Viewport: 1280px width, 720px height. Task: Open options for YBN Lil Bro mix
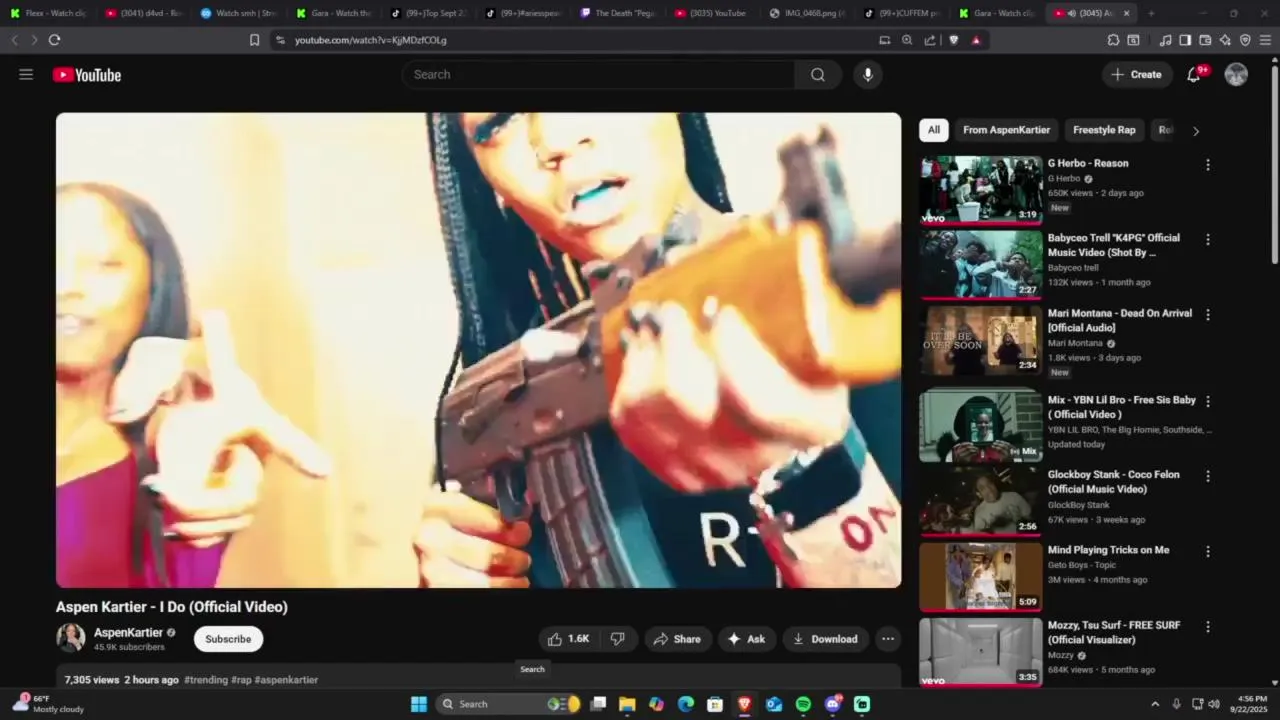(x=1207, y=401)
